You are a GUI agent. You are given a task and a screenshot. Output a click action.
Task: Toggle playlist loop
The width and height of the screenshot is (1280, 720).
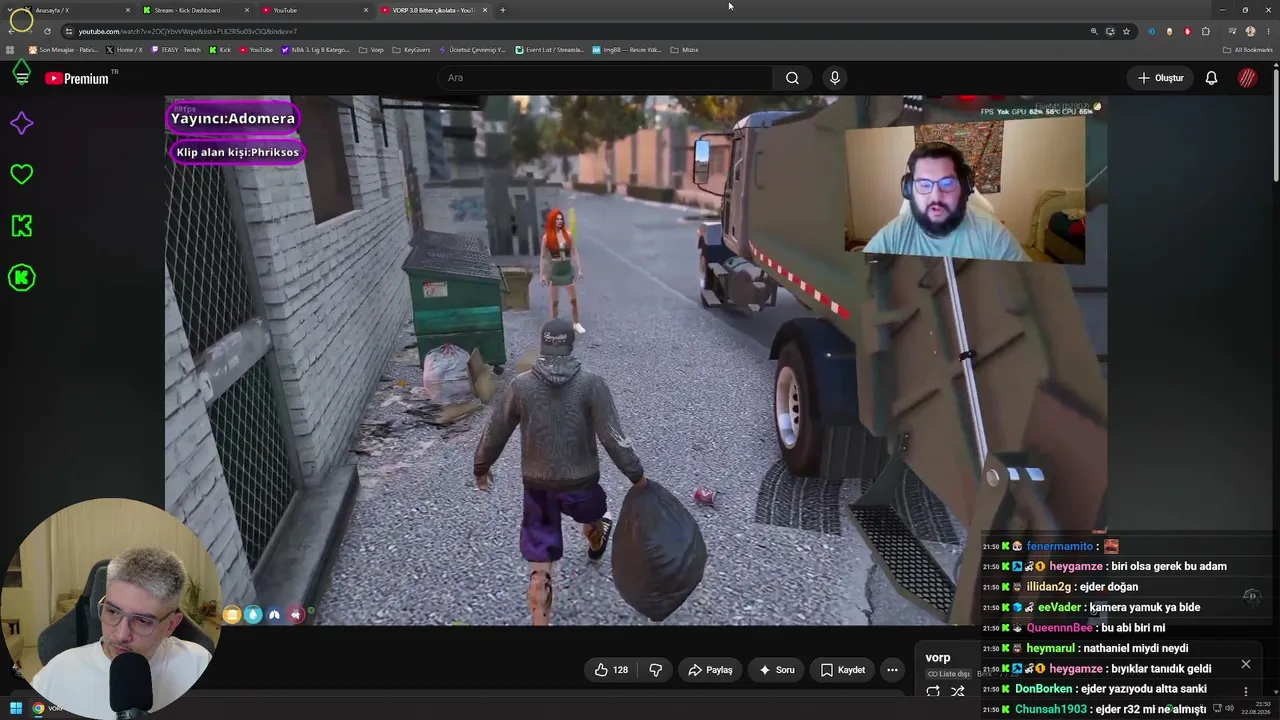[x=933, y=691]
